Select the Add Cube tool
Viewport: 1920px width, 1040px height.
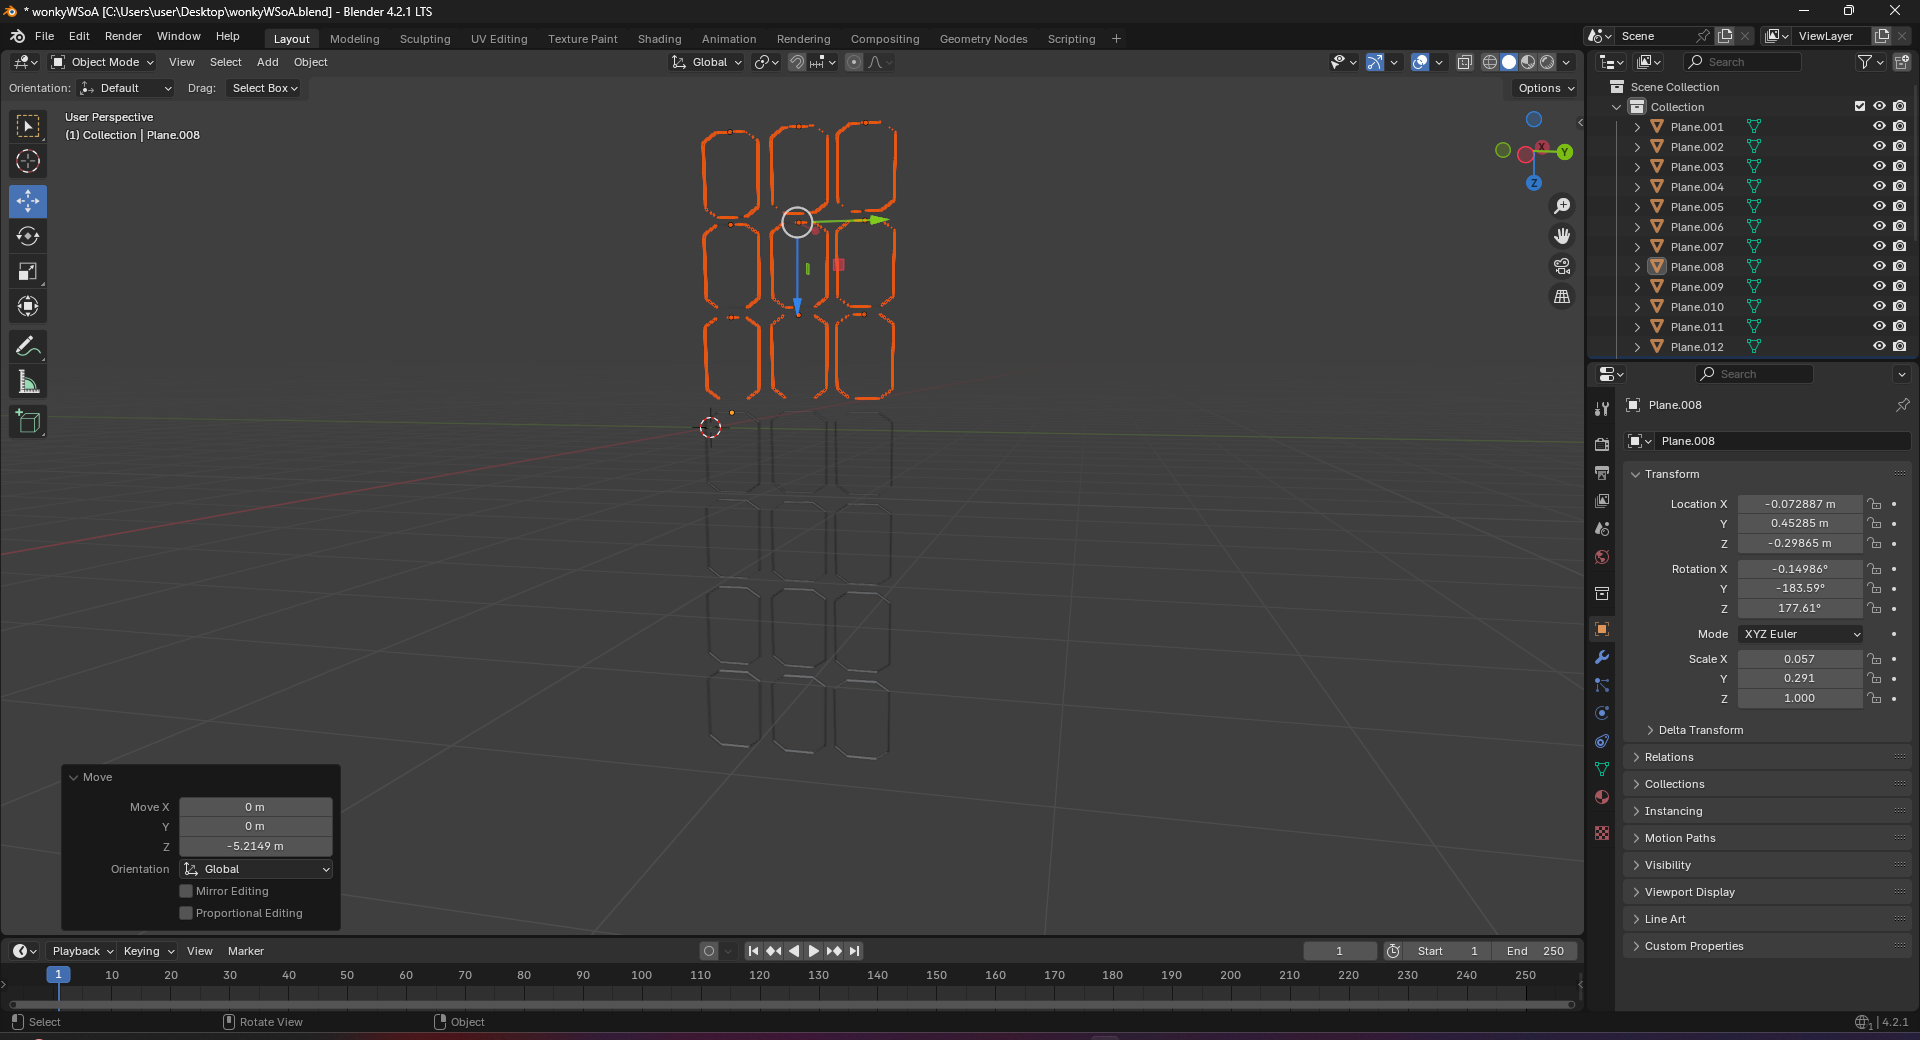(x=27, y=421)
